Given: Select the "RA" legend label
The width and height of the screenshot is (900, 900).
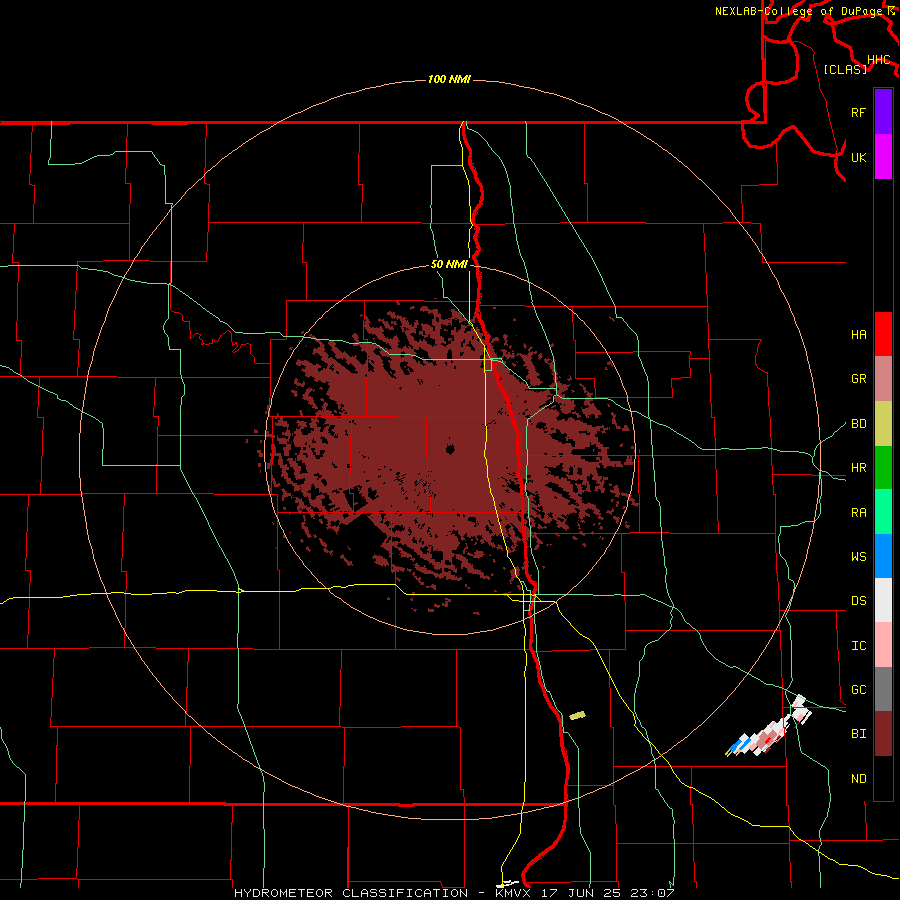Looking at the screenshot, I should tap(858, 513).
